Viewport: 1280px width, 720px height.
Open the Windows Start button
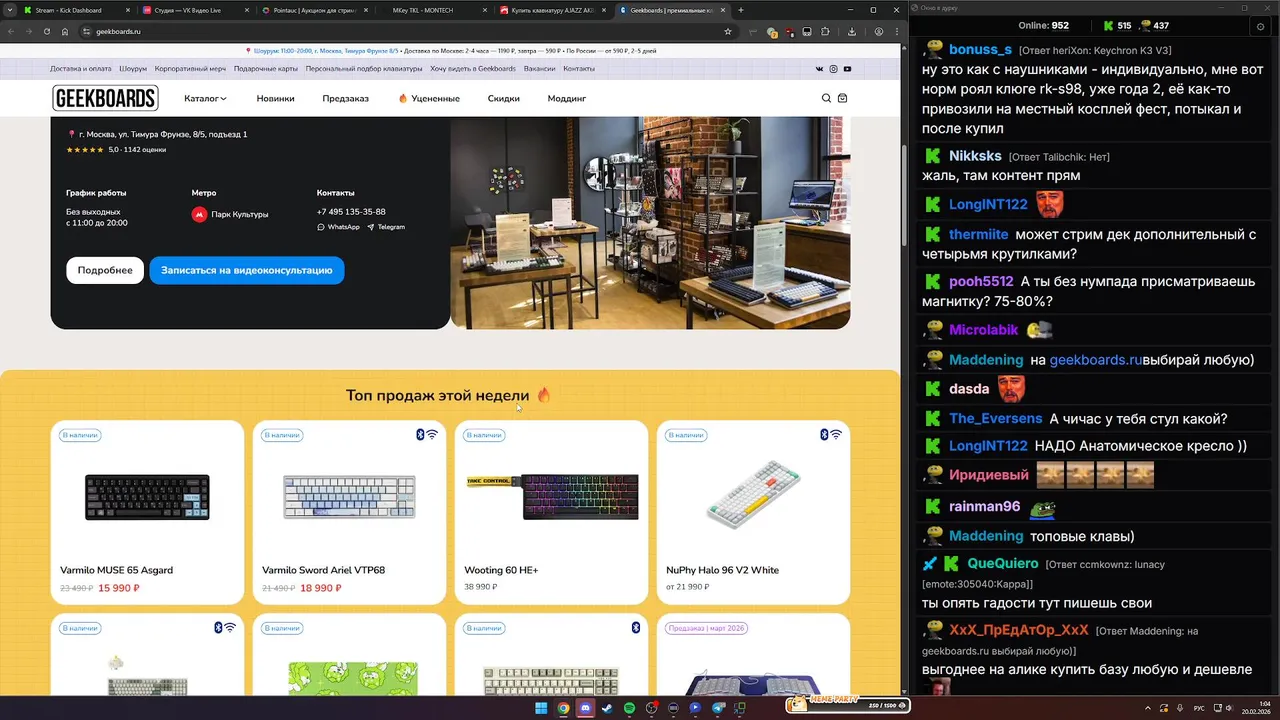[x=541, y=708]
